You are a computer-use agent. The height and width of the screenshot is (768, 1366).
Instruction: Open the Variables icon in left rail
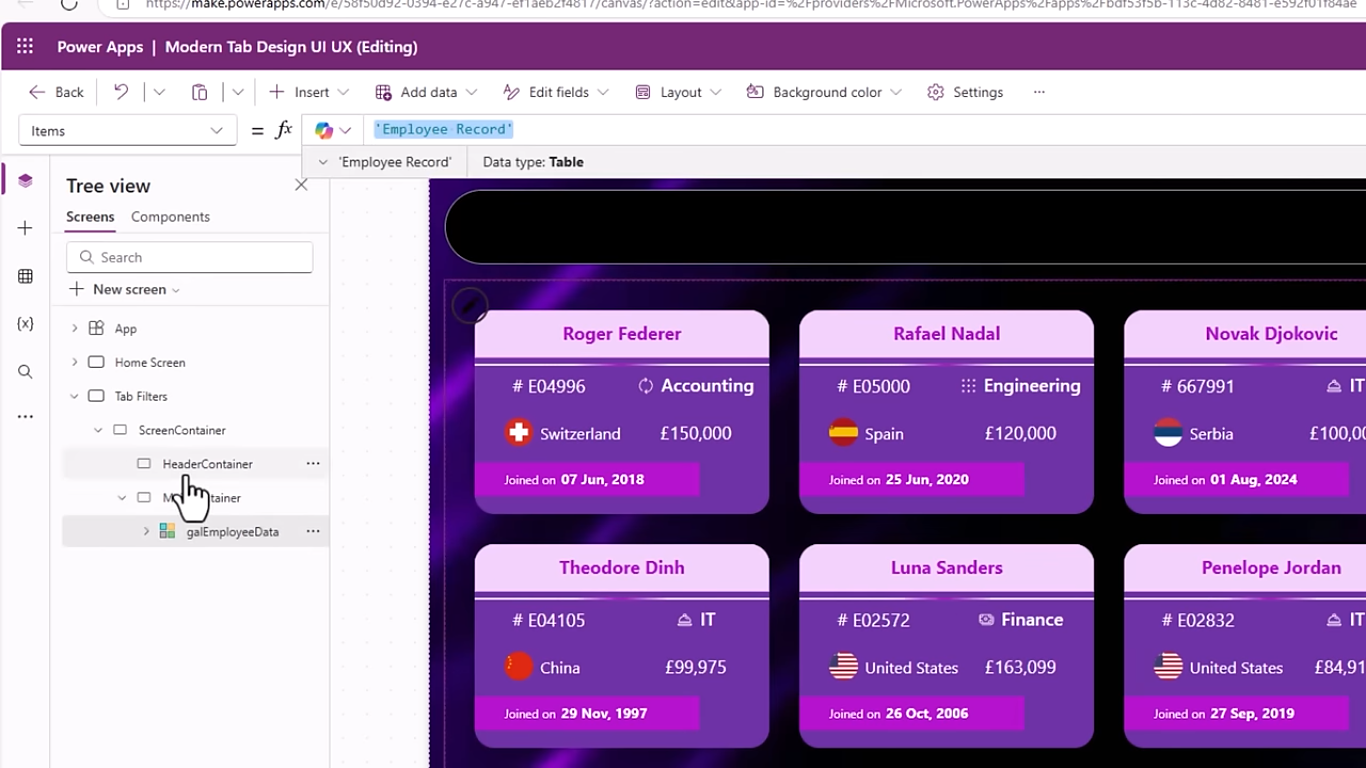tap(25, 324)
